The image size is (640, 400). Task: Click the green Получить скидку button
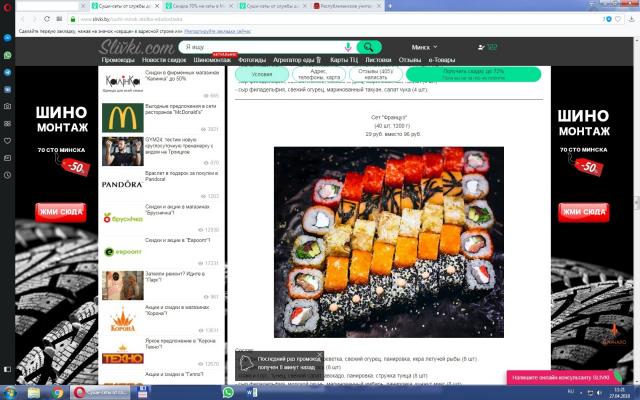click(474, 74)
